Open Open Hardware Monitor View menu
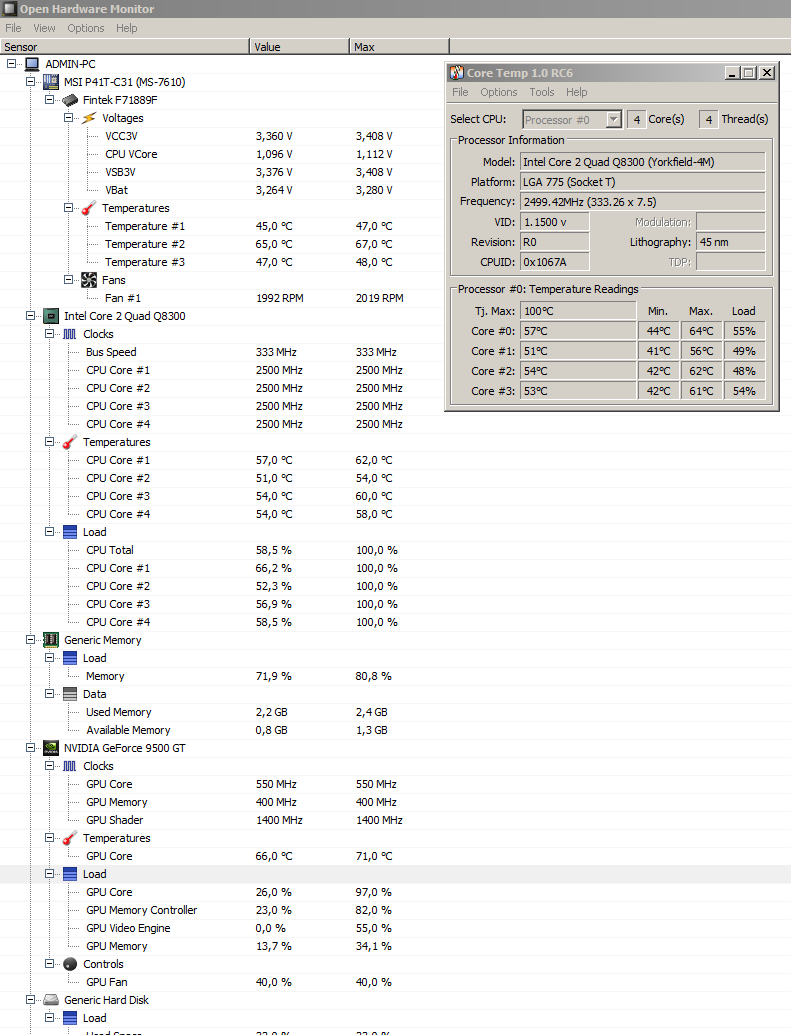 click(x=44, y=28)
